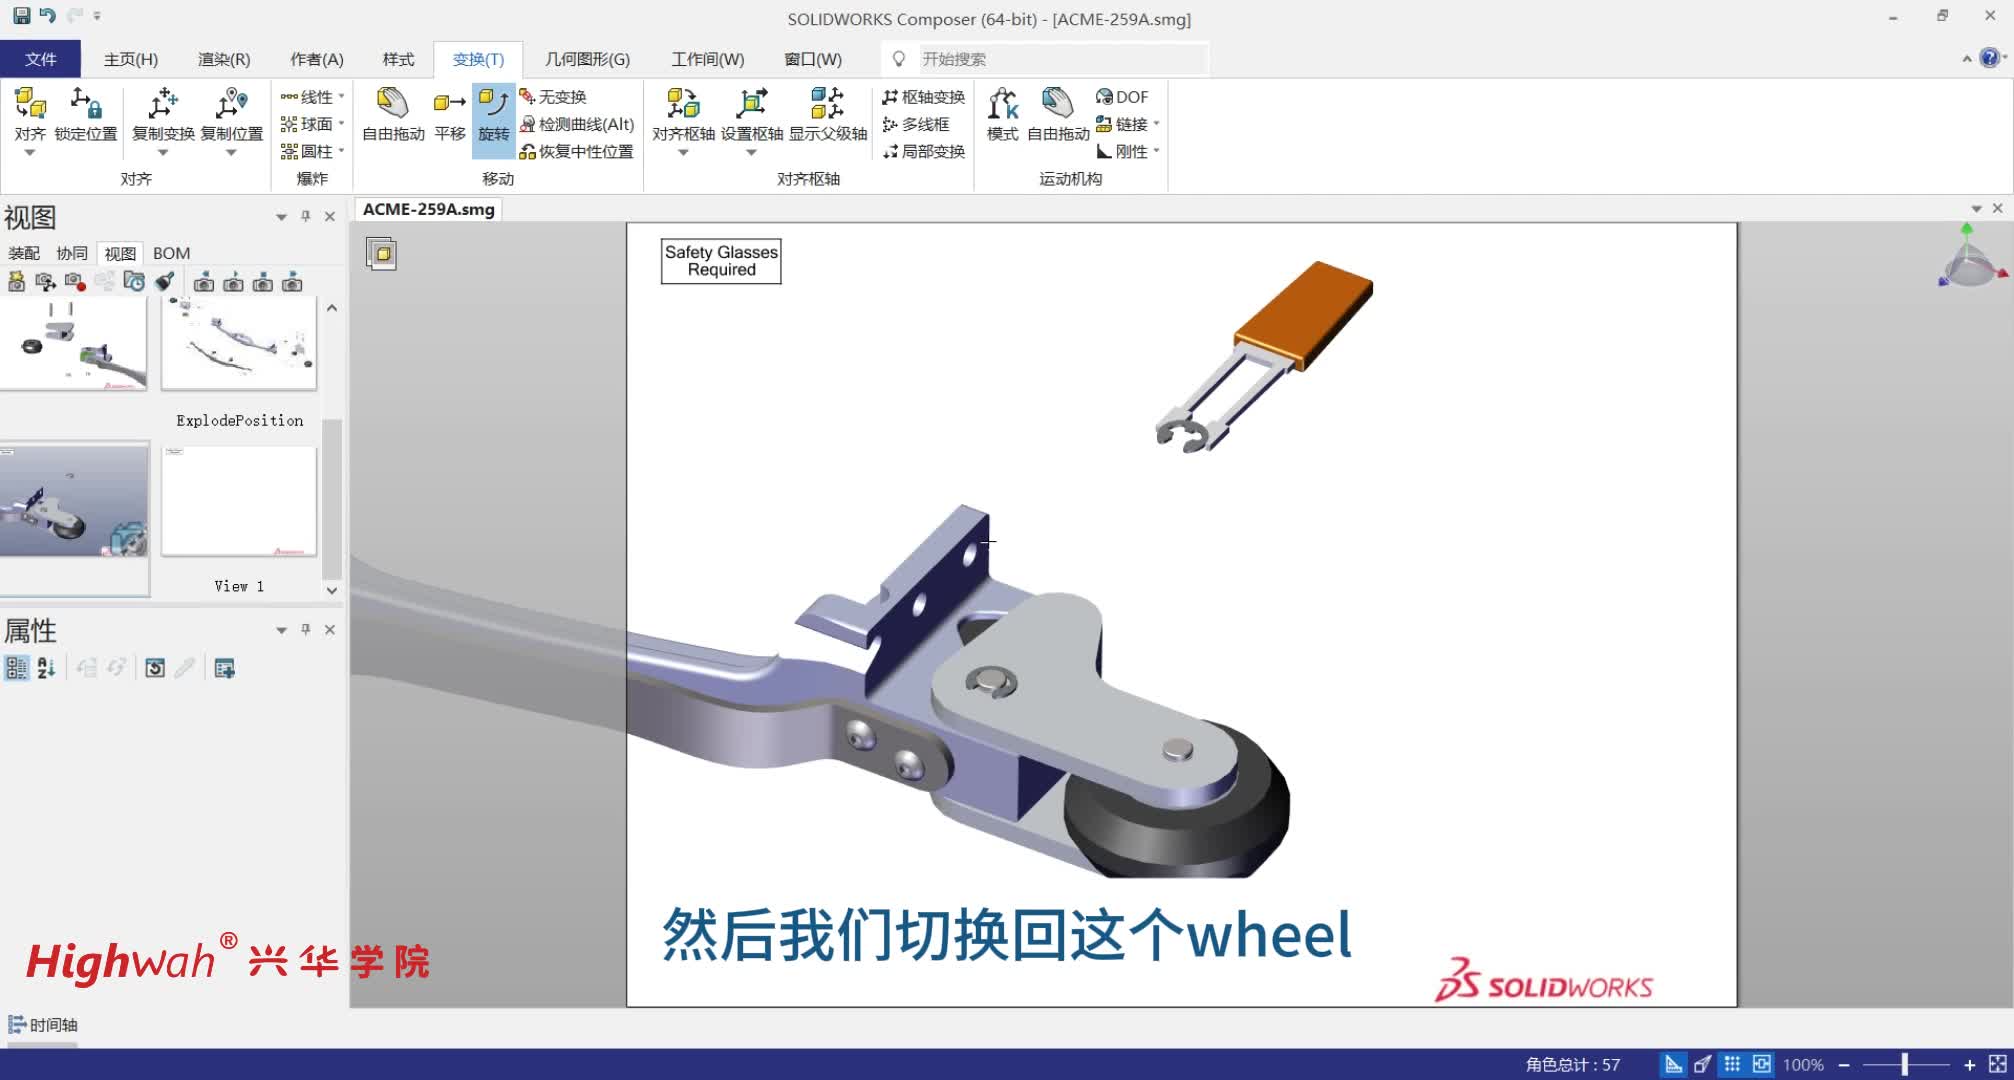This screenshot has width=2014, height=1080.
Task: Switch to the 装配 panel tab
Action: point(24,253)
